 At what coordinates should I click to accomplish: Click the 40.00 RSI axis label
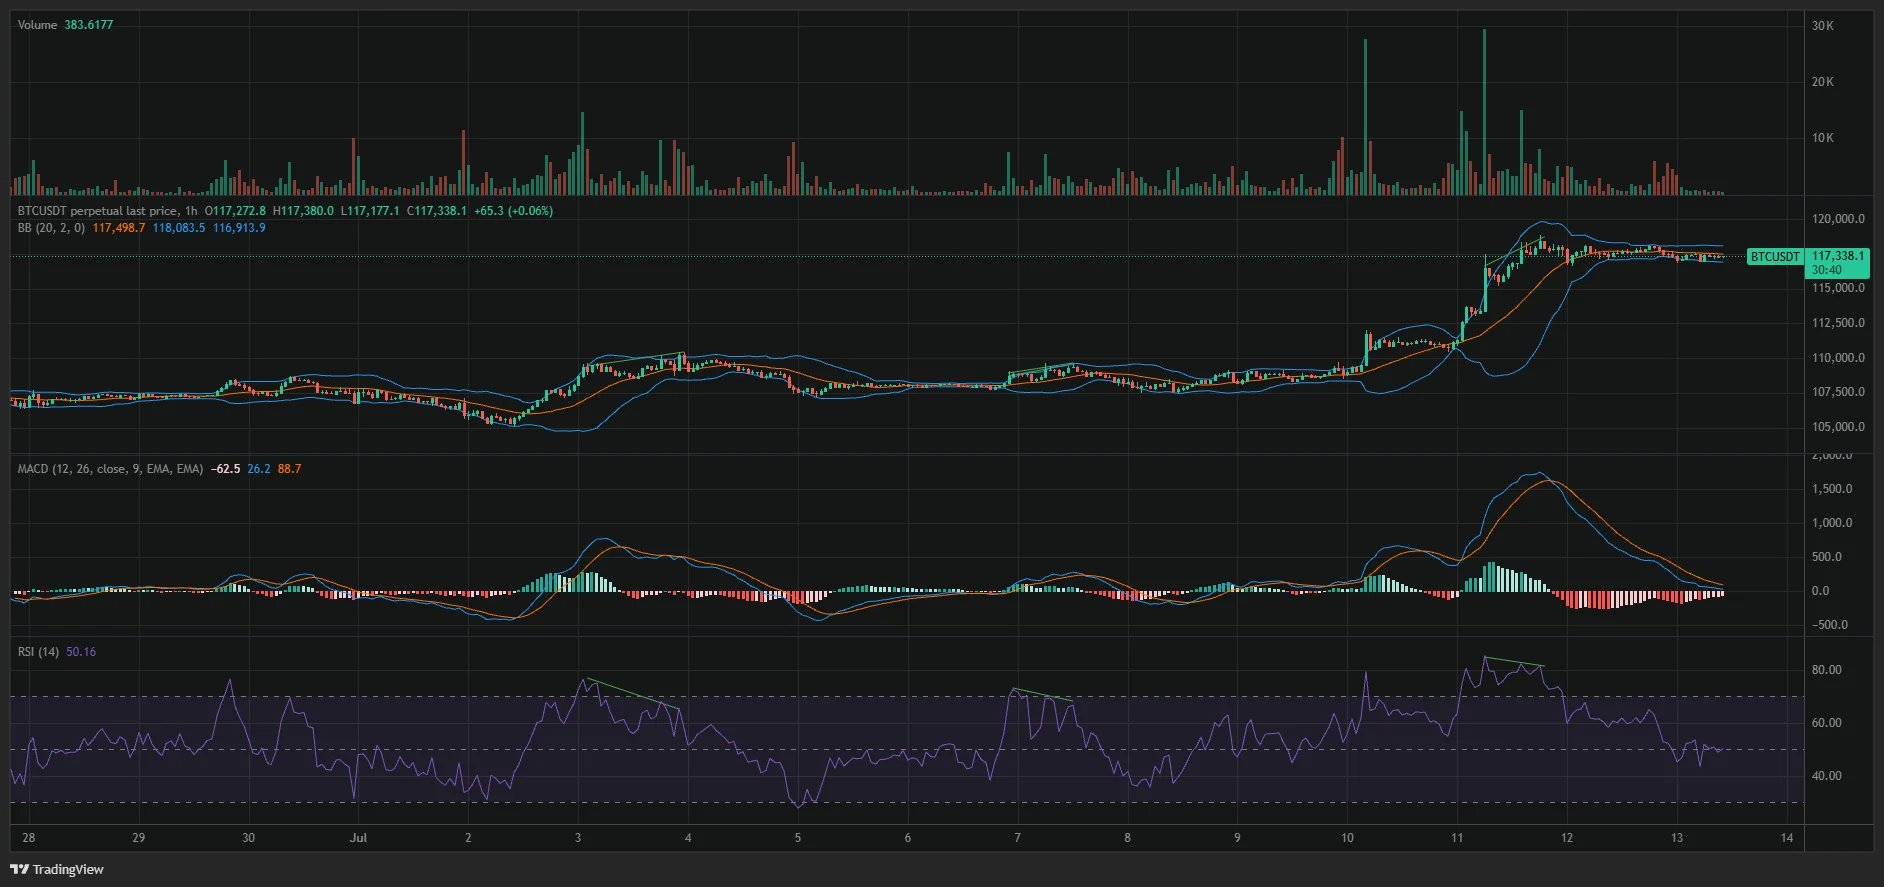click(1827, 776)
